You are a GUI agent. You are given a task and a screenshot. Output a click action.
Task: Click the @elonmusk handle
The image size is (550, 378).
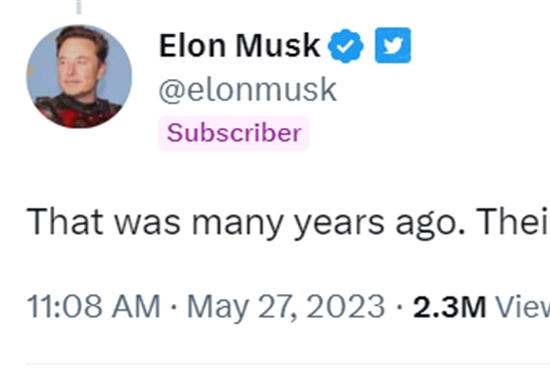tap(248, 90)
